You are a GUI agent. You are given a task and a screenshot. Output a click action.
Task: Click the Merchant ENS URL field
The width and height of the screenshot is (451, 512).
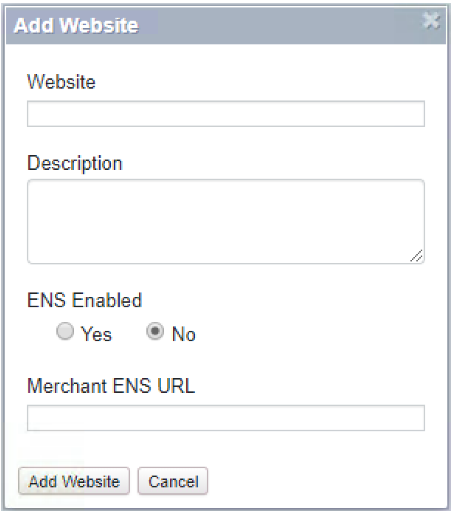tap(226, 418)
